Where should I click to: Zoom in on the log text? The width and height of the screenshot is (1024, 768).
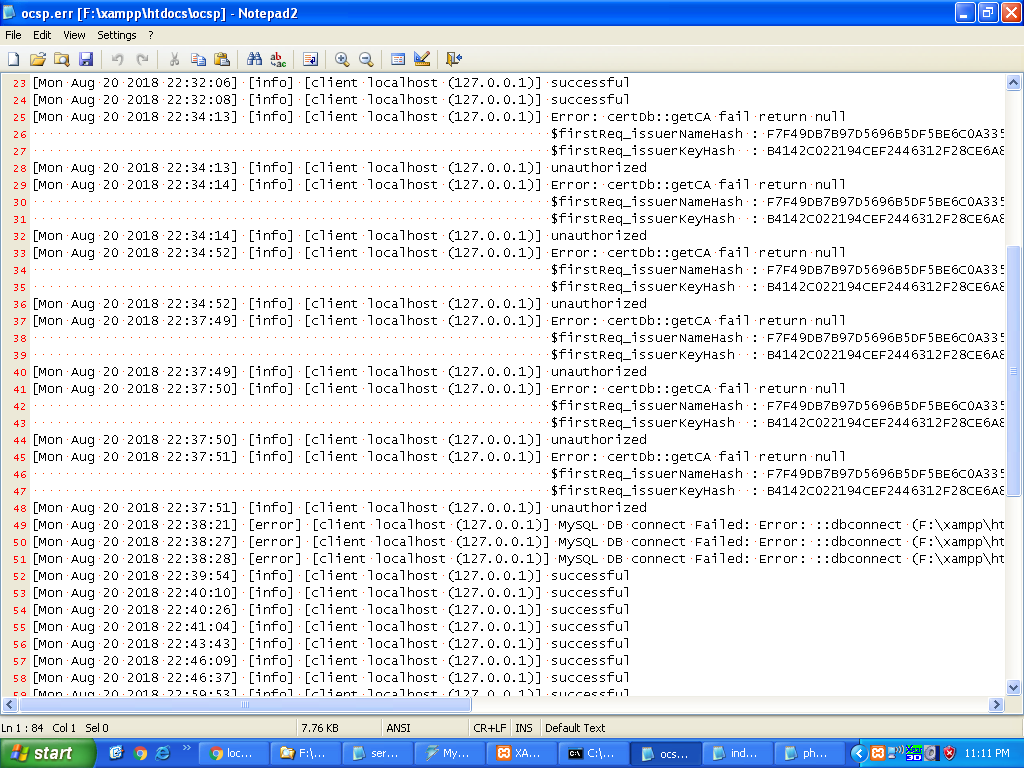[x=341, y=59]
